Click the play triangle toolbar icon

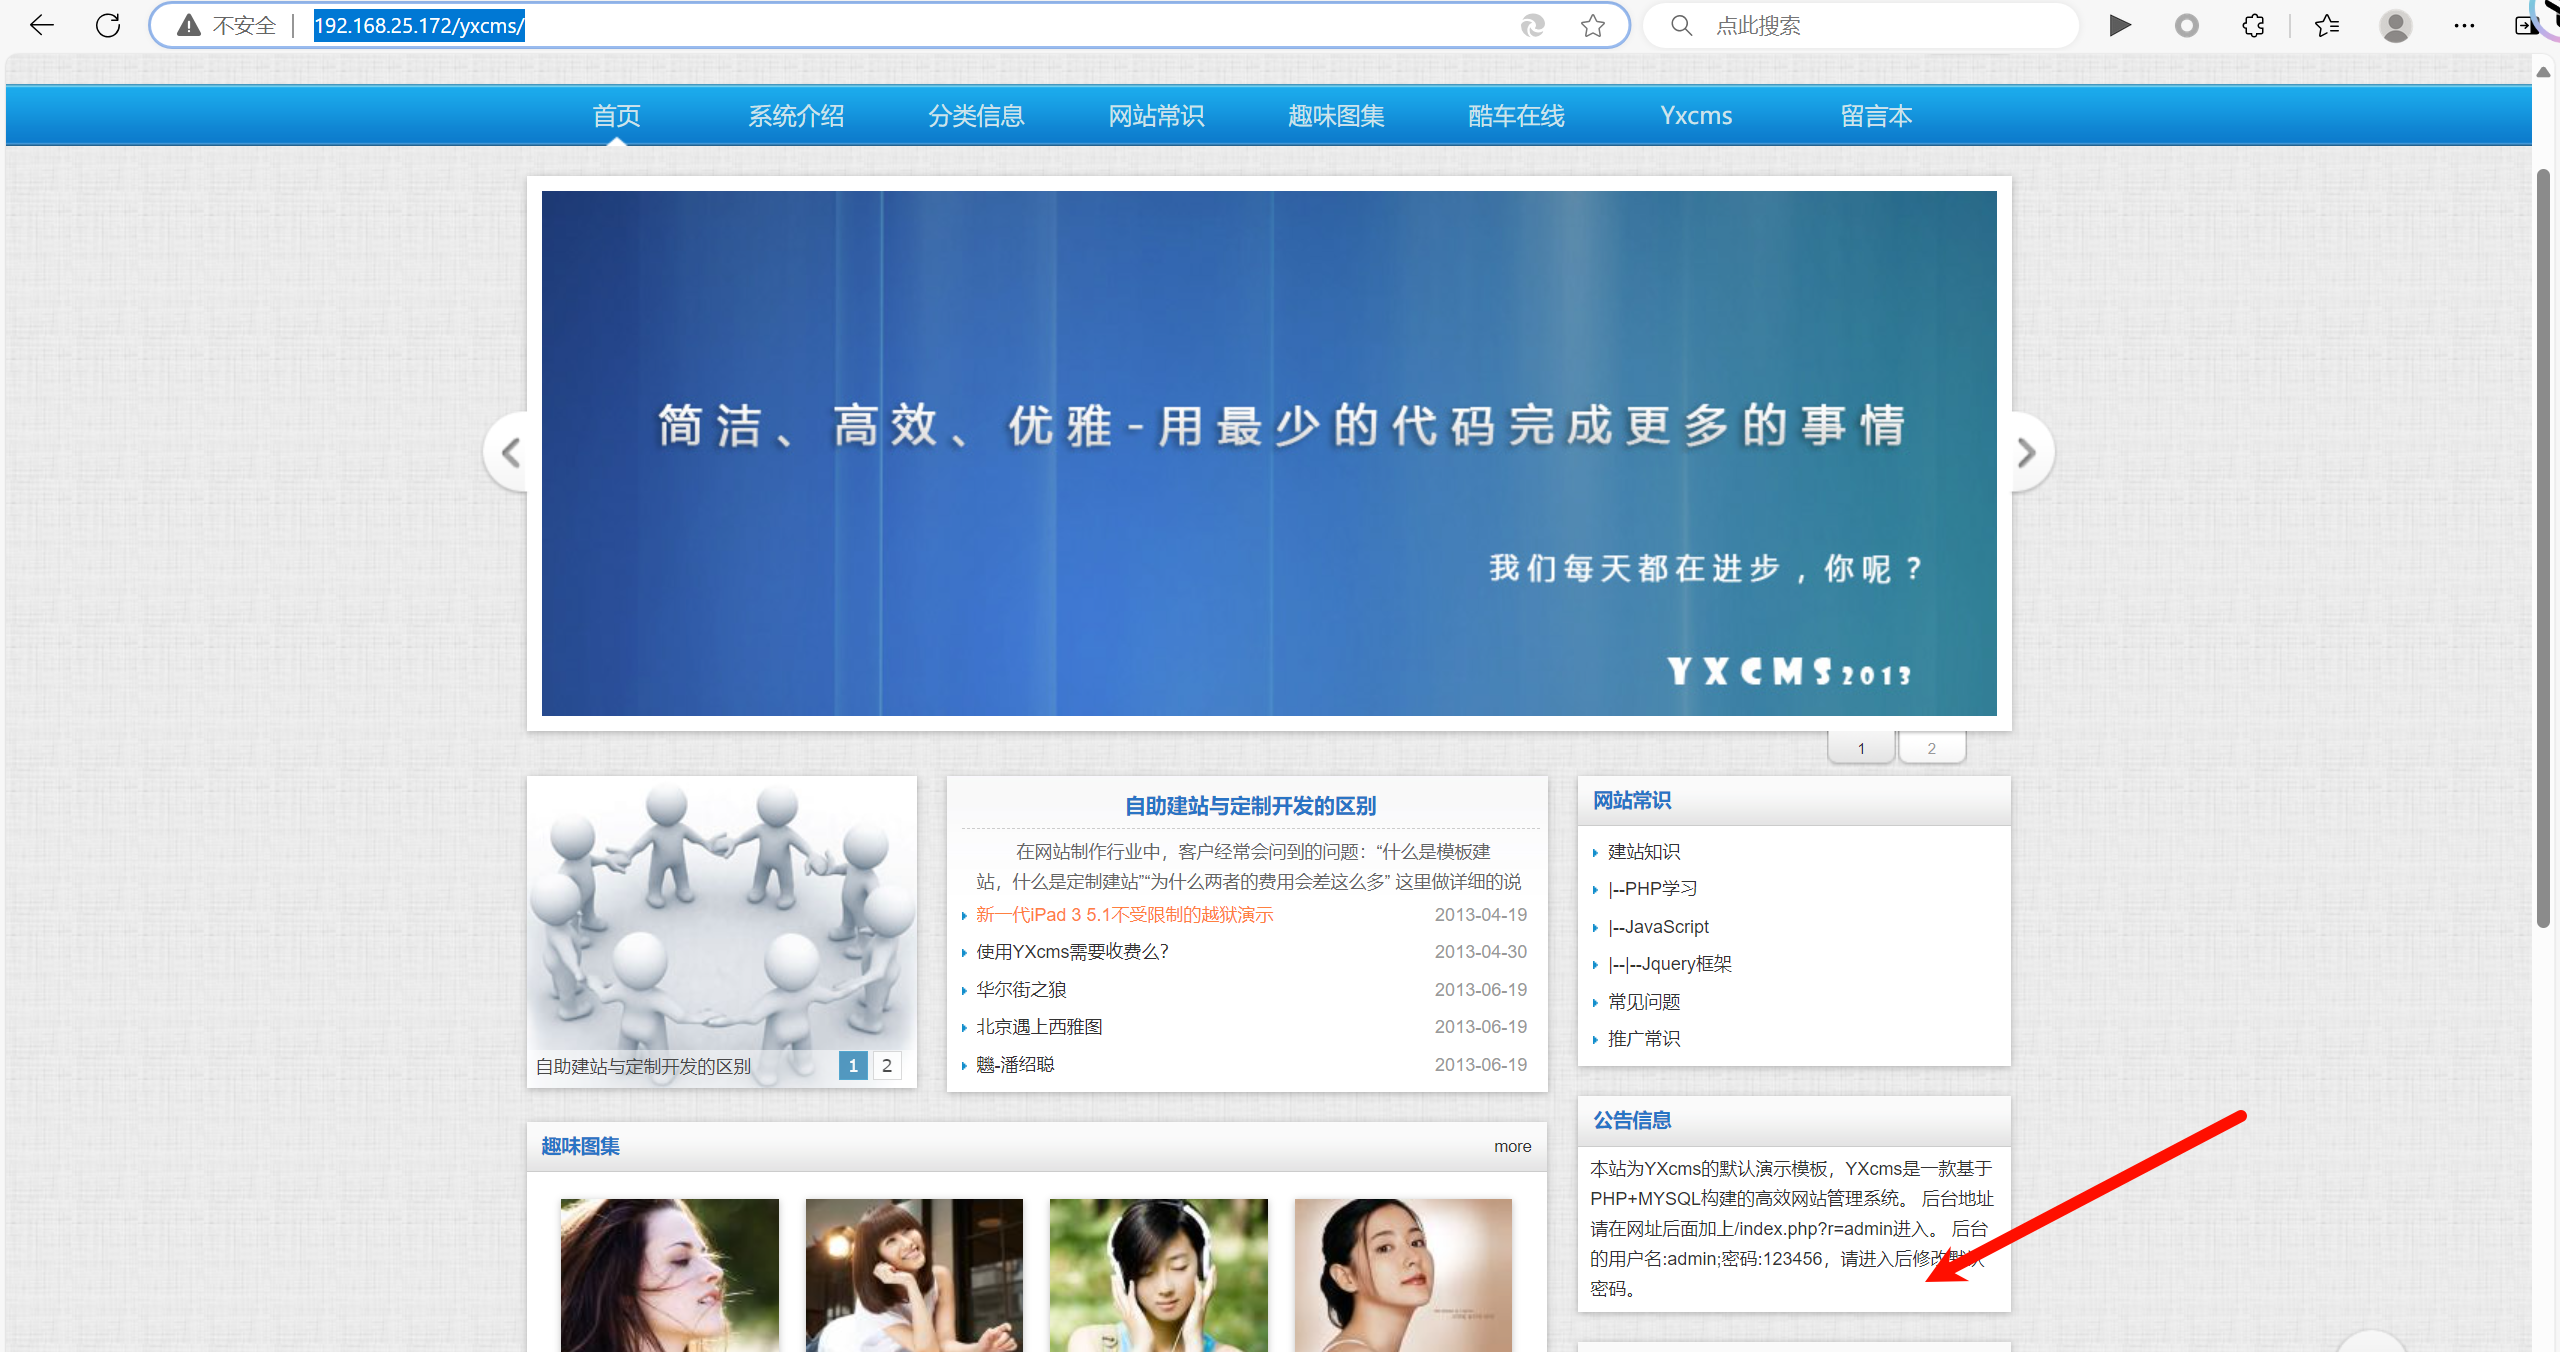[x=2119, y=26]
